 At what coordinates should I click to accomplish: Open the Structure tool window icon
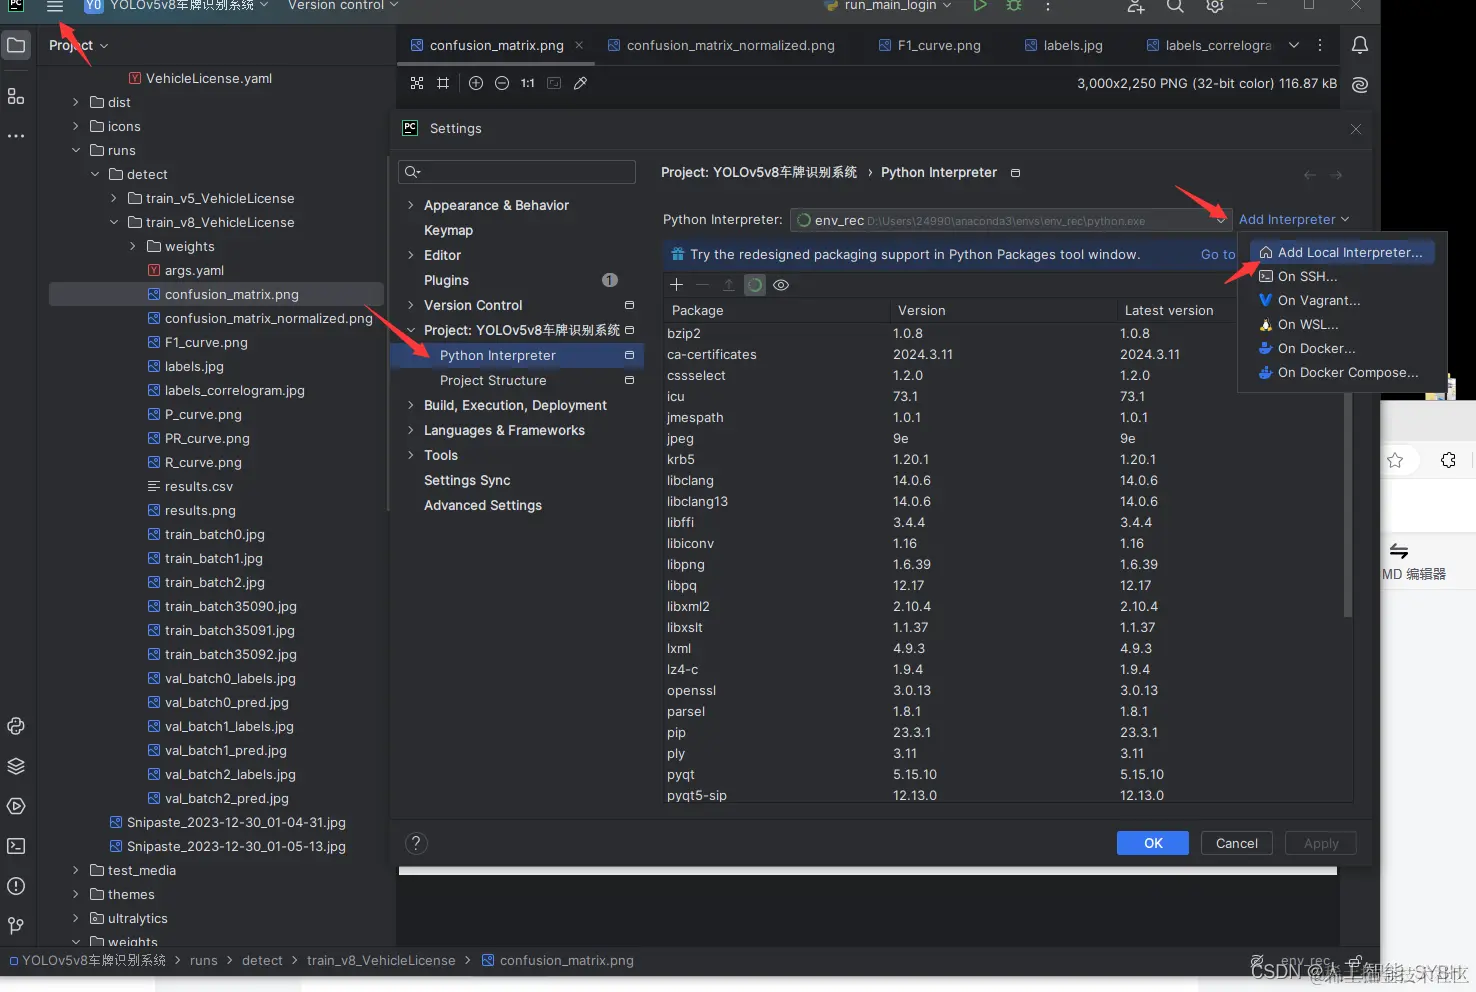point(16,96)
